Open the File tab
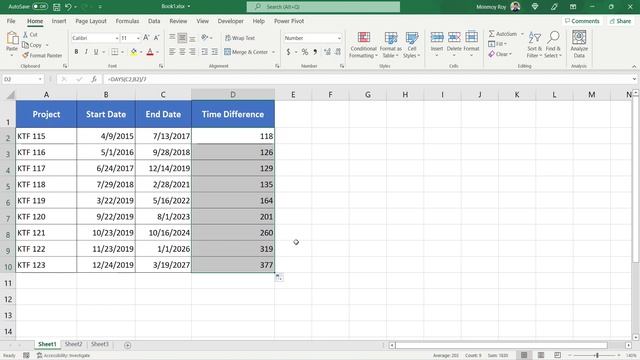640x360 pixels. [x=11, y=21]
